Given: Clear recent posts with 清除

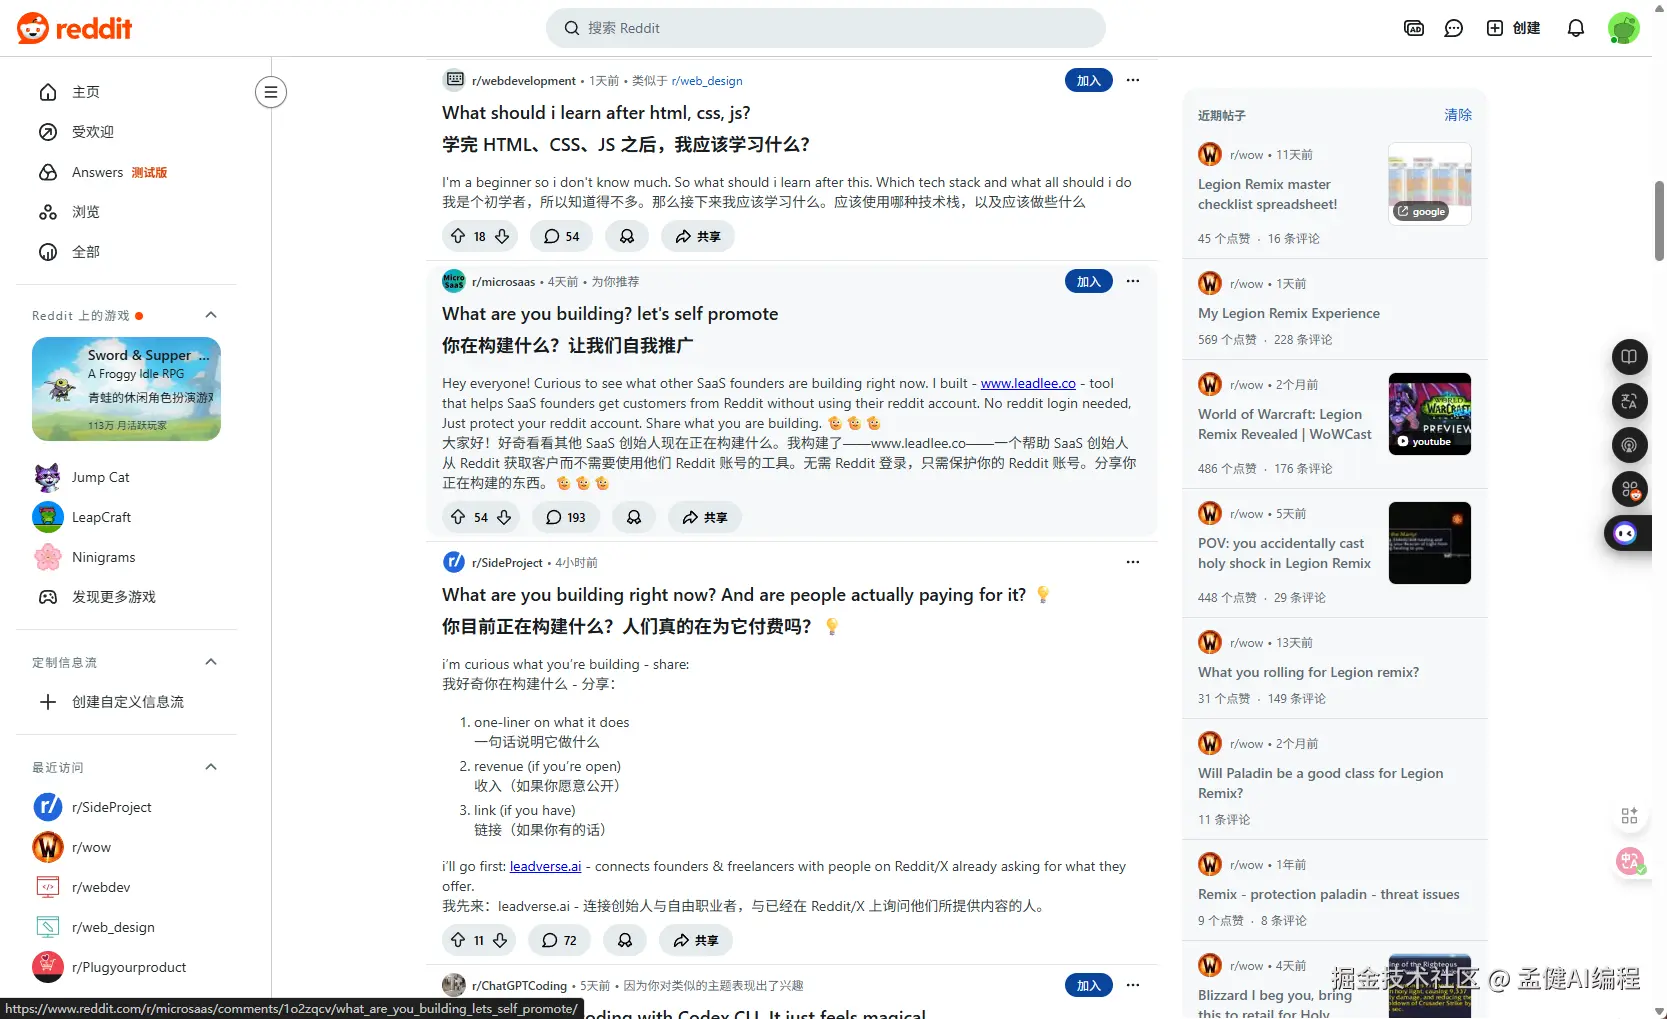Looking at the screenshot, I should [x=1458, y=115].
